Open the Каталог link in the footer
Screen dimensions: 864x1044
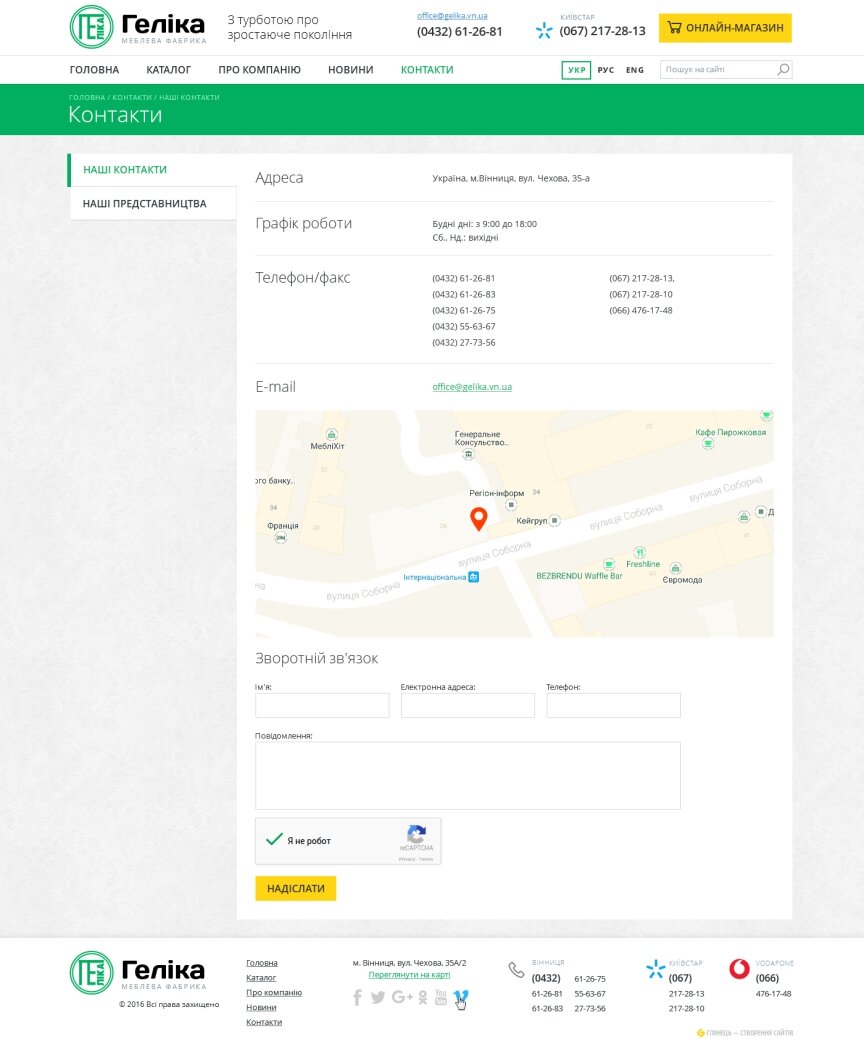(x=261, y=978)
